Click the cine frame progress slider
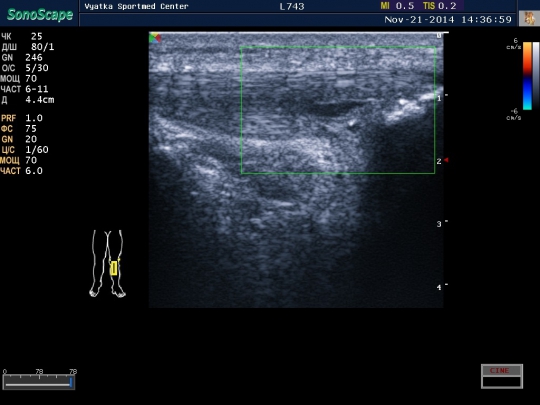The height and width of the screenshot is (405, 540). [39, 382]
